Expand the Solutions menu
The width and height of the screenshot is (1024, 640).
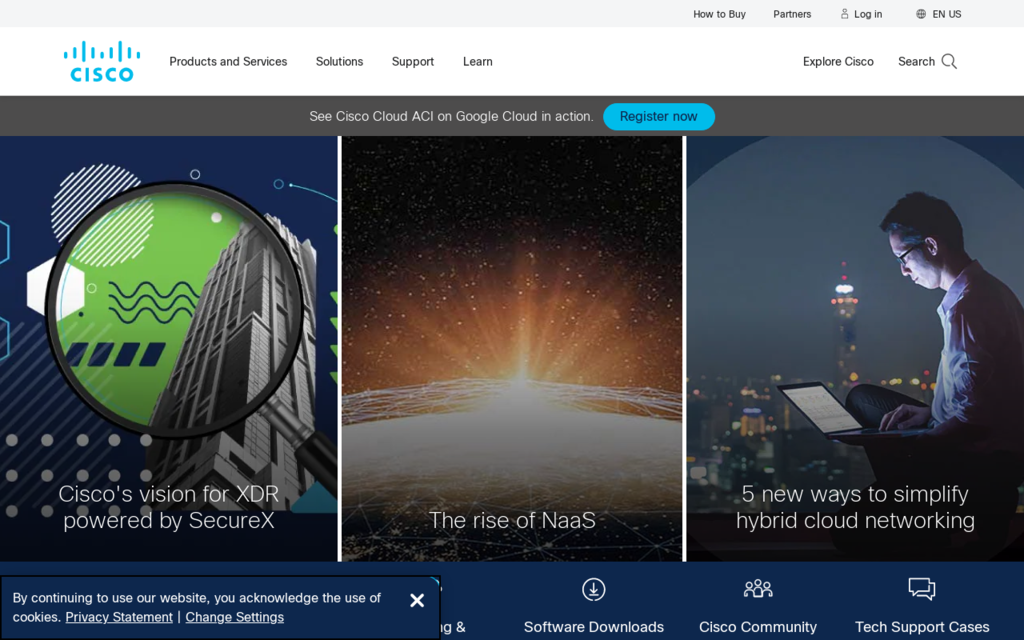pyautogui.click(x=339, y=62)
